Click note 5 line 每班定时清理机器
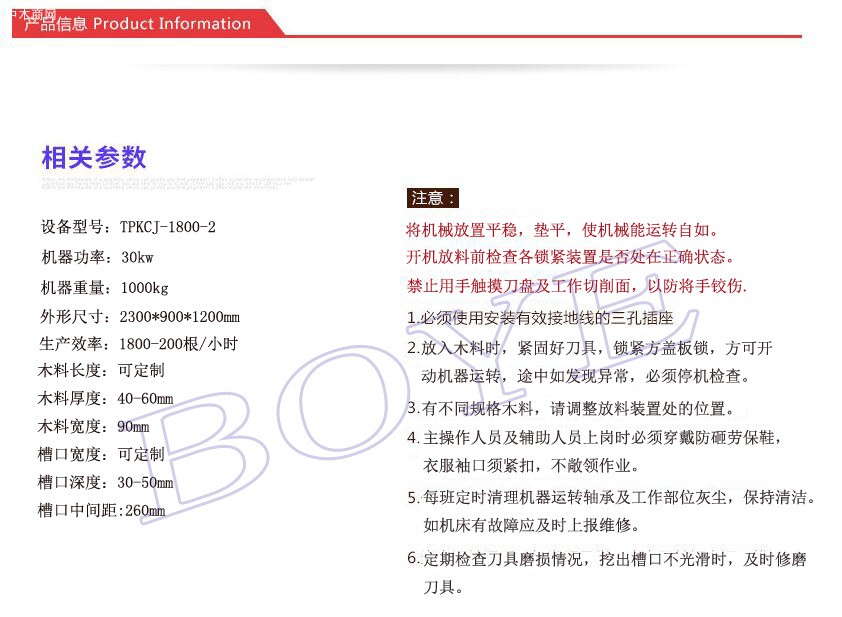This screenshot has height=617, width=842. (611, 497)
